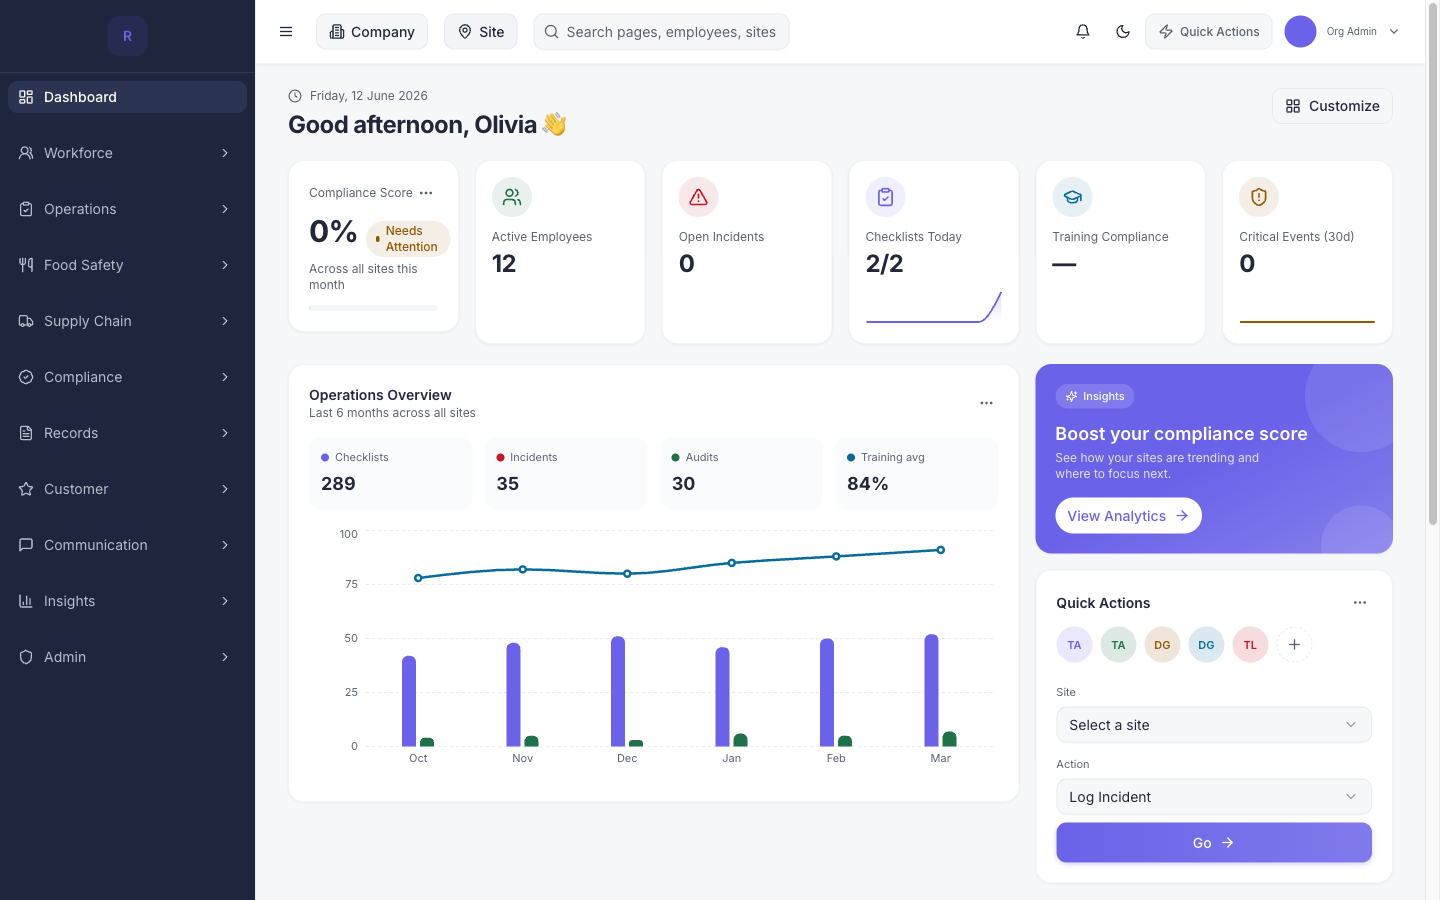
Task: Click the Site selector button
Action: (x=481, y=32)
